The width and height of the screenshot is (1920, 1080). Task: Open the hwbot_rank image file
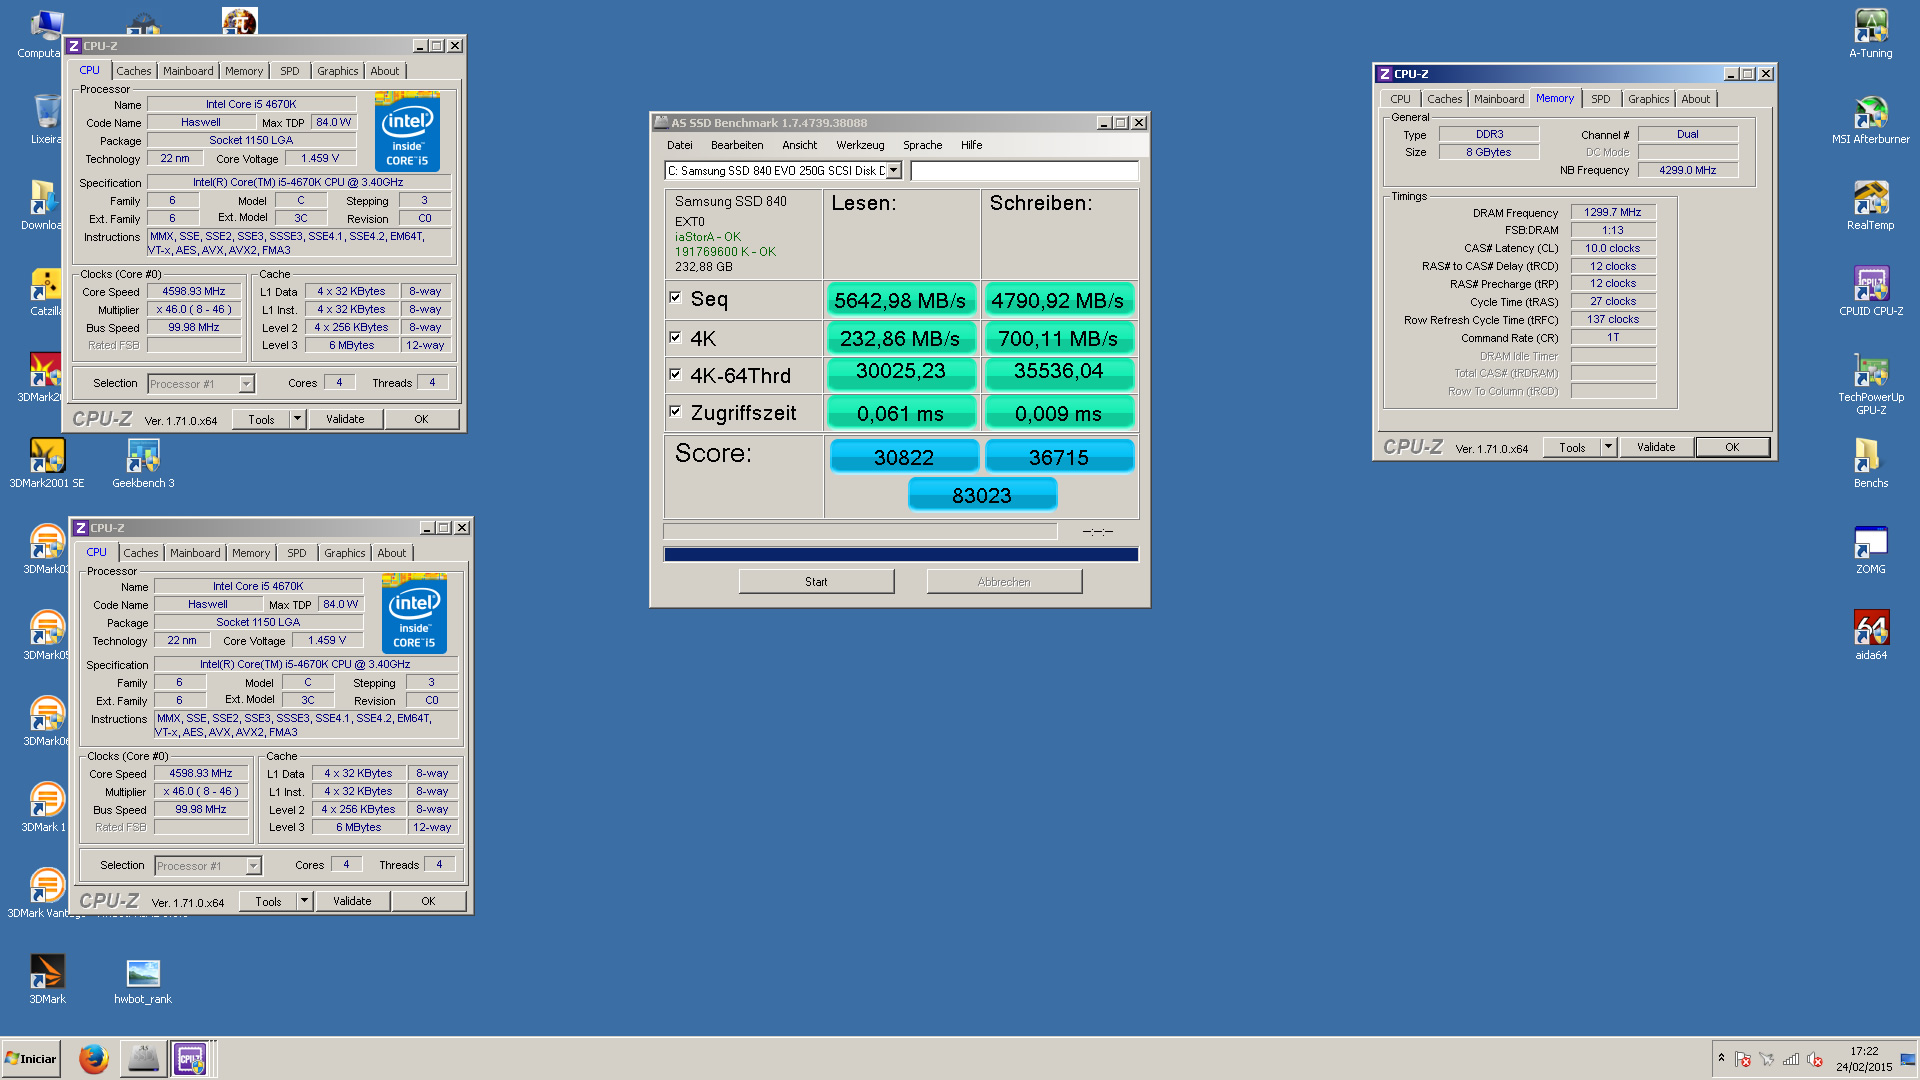point(143,973)
